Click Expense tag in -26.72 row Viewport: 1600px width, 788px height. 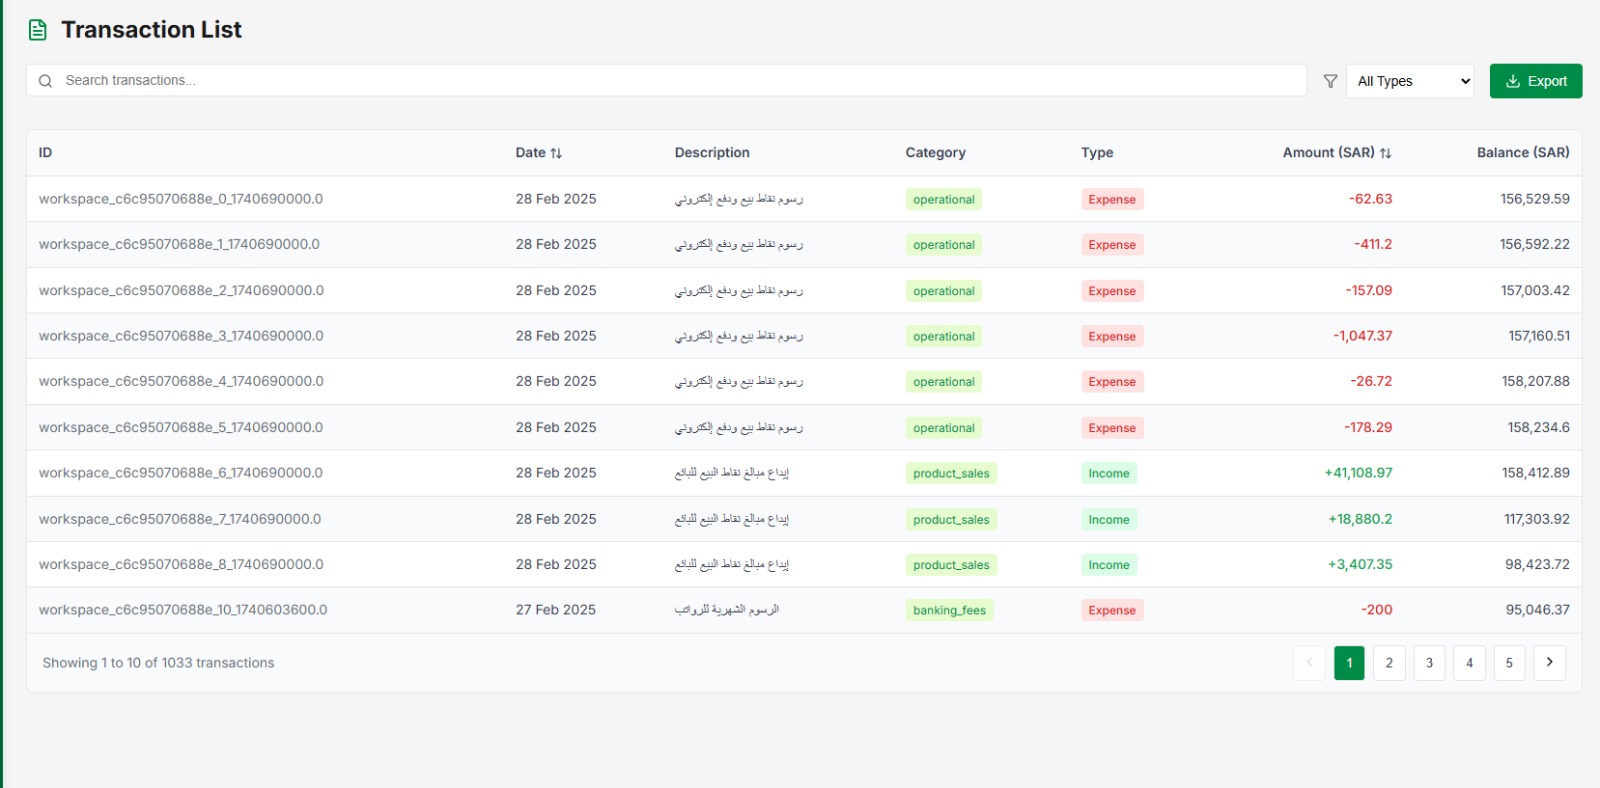pos(1112,382)
